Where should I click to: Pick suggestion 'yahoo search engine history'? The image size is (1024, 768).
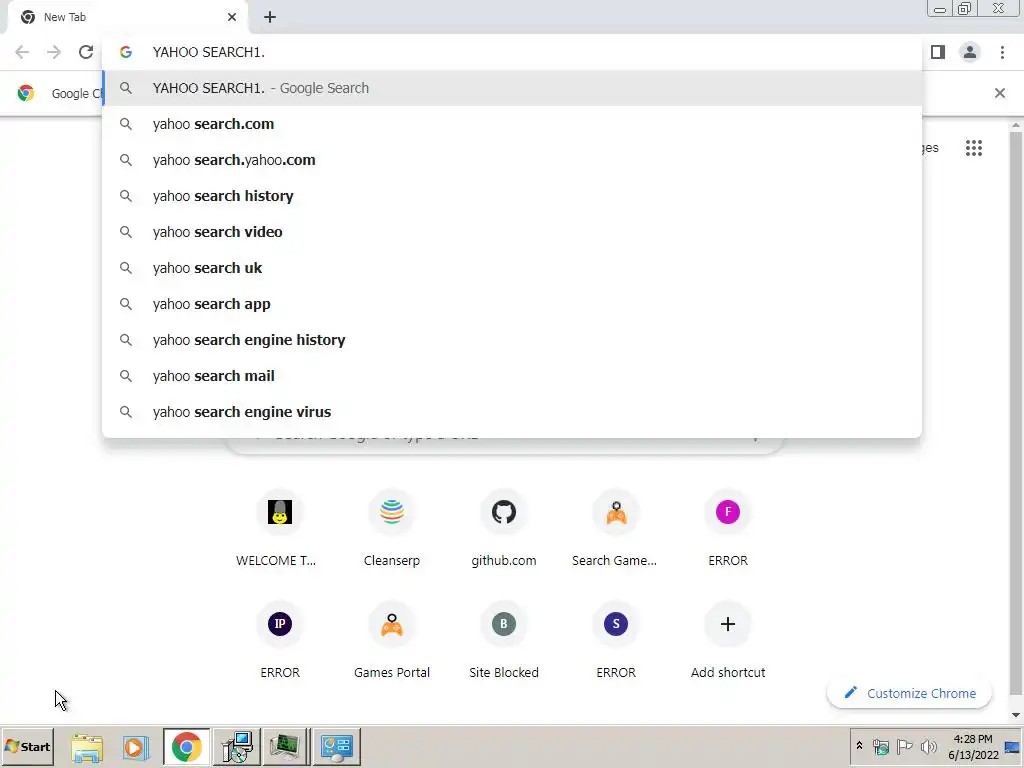pos(513,340)
